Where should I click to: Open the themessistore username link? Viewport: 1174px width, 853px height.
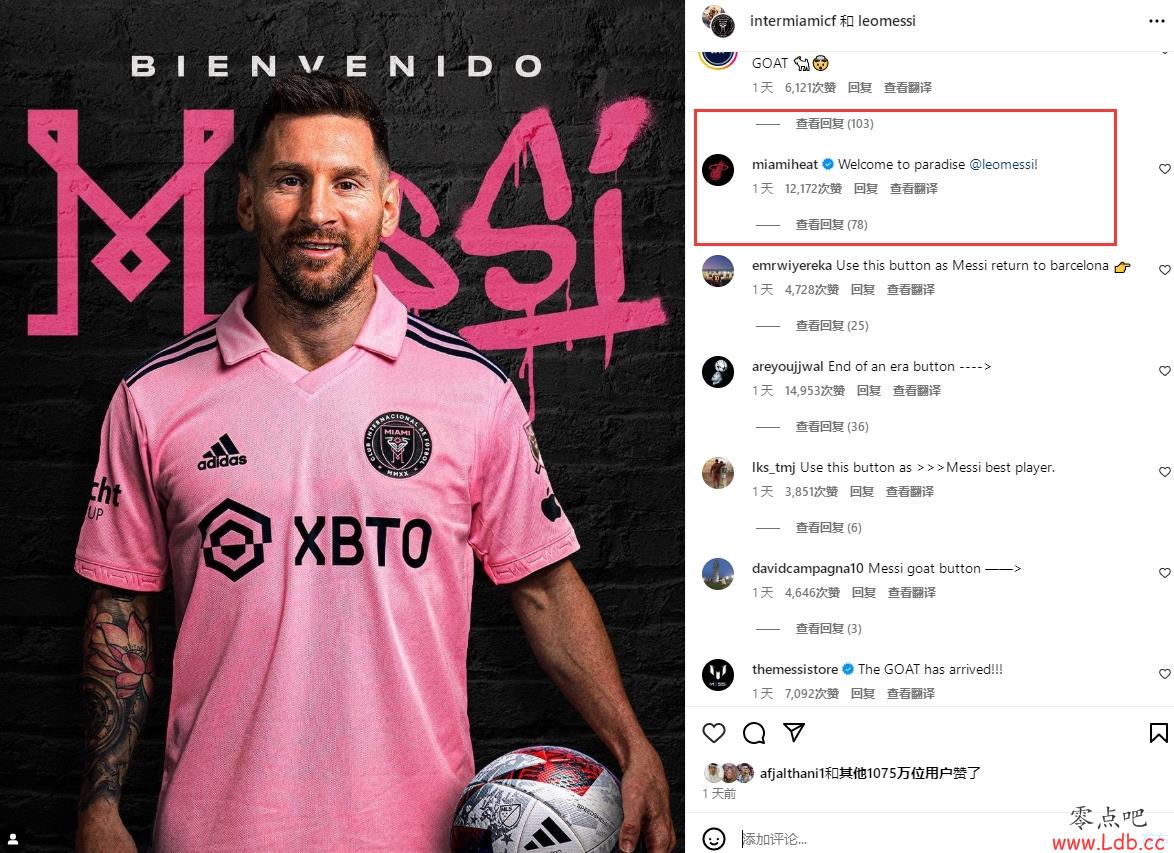[x=794, y=670]
